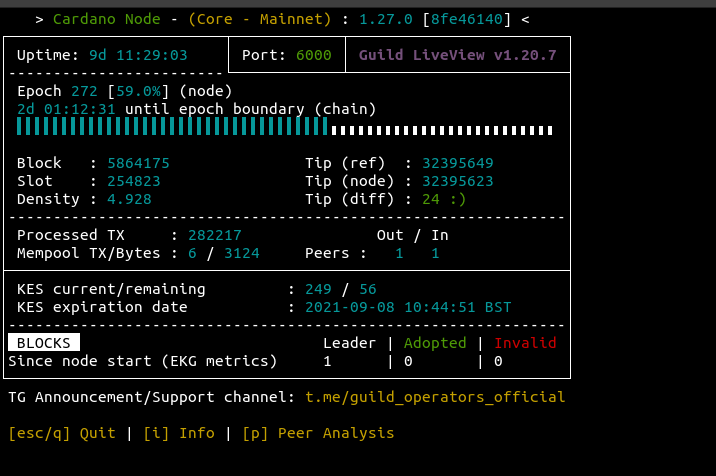Click the Adopted count value 0
Screen dimensions: 716x476
(408, 361)
